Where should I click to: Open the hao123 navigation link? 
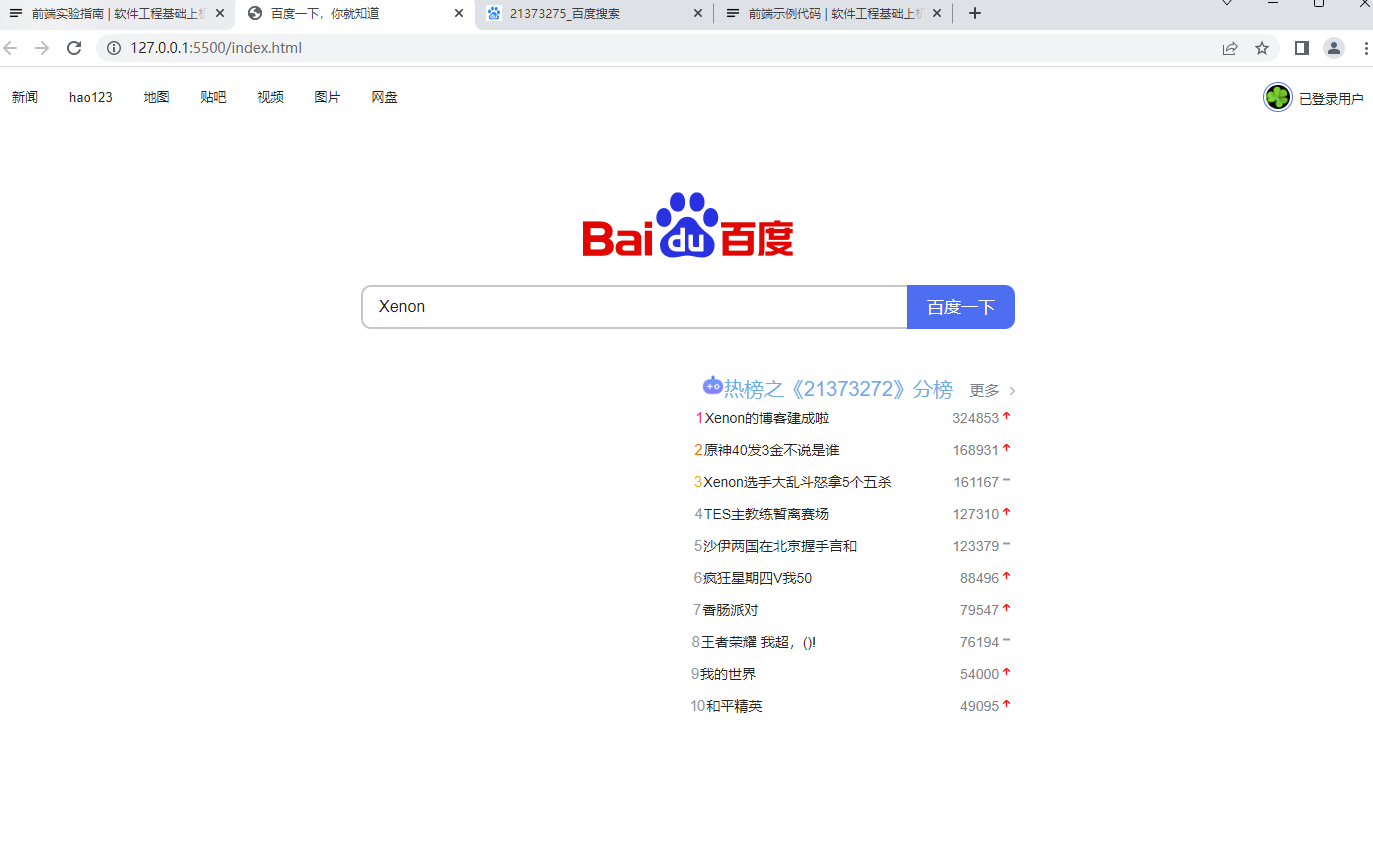(91, 97)
